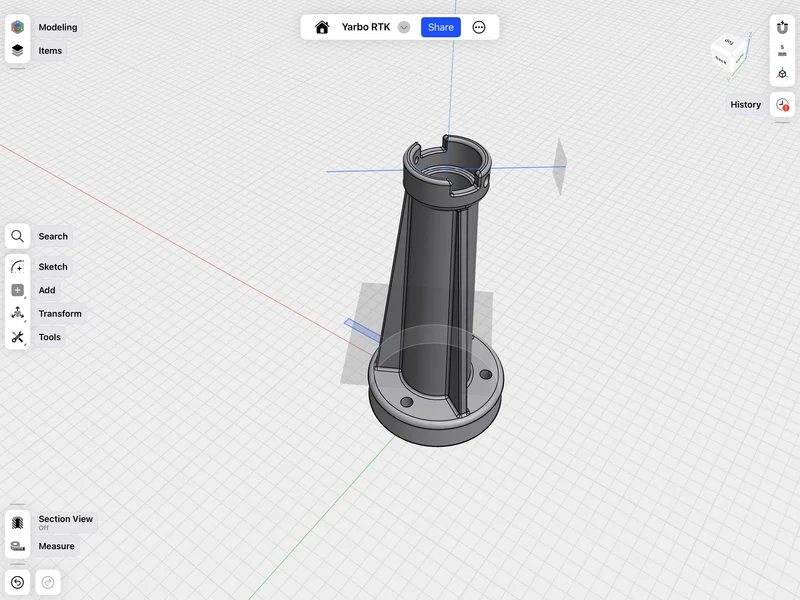Toggle the Section View icon
This screenshot has width=800, height=600.
[17, 522]
